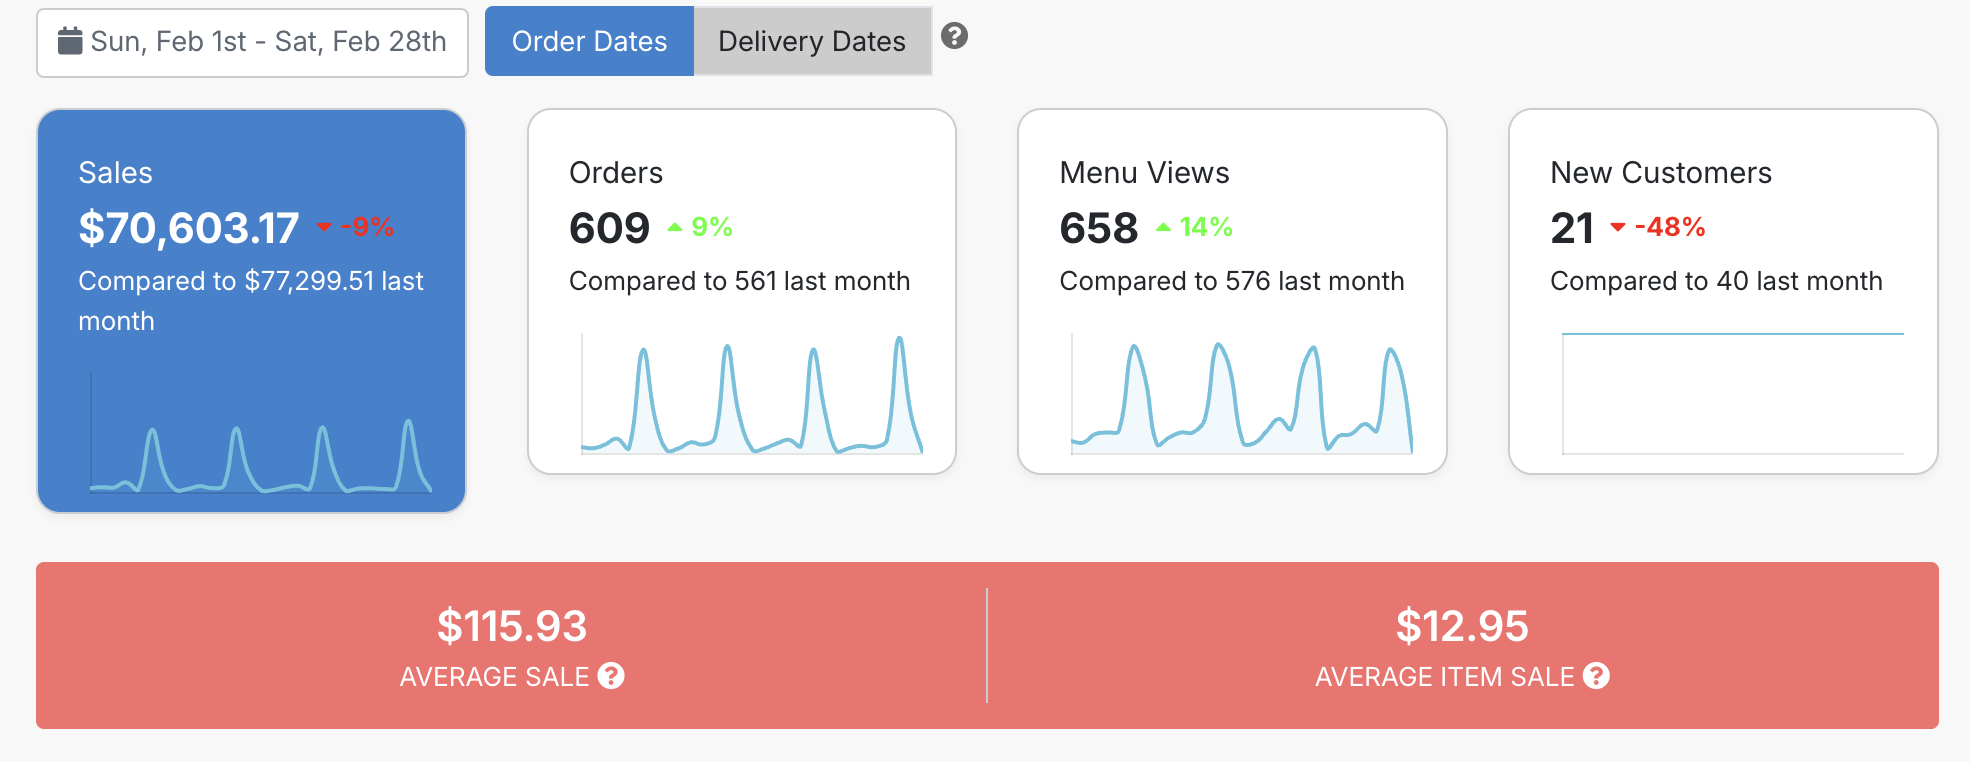Click the Average Item Sale help icon
This screenshot has height=762, width=1970.
pos(1597,676)
